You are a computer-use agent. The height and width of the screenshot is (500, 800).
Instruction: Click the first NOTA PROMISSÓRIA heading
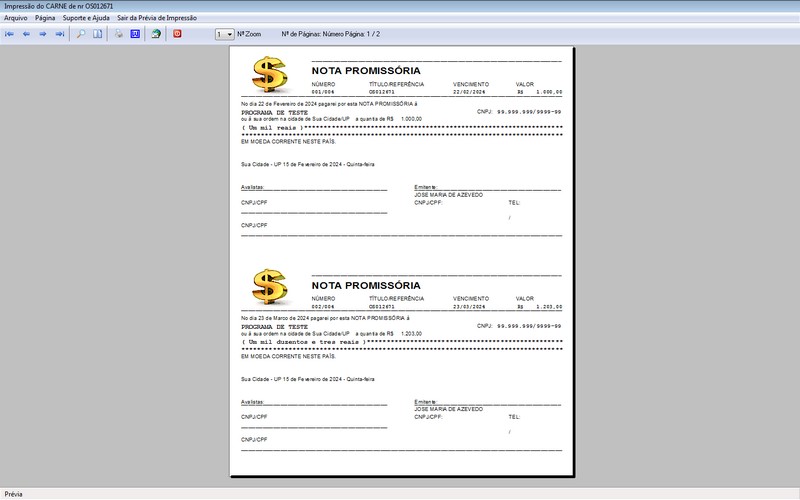pos(366,70)
